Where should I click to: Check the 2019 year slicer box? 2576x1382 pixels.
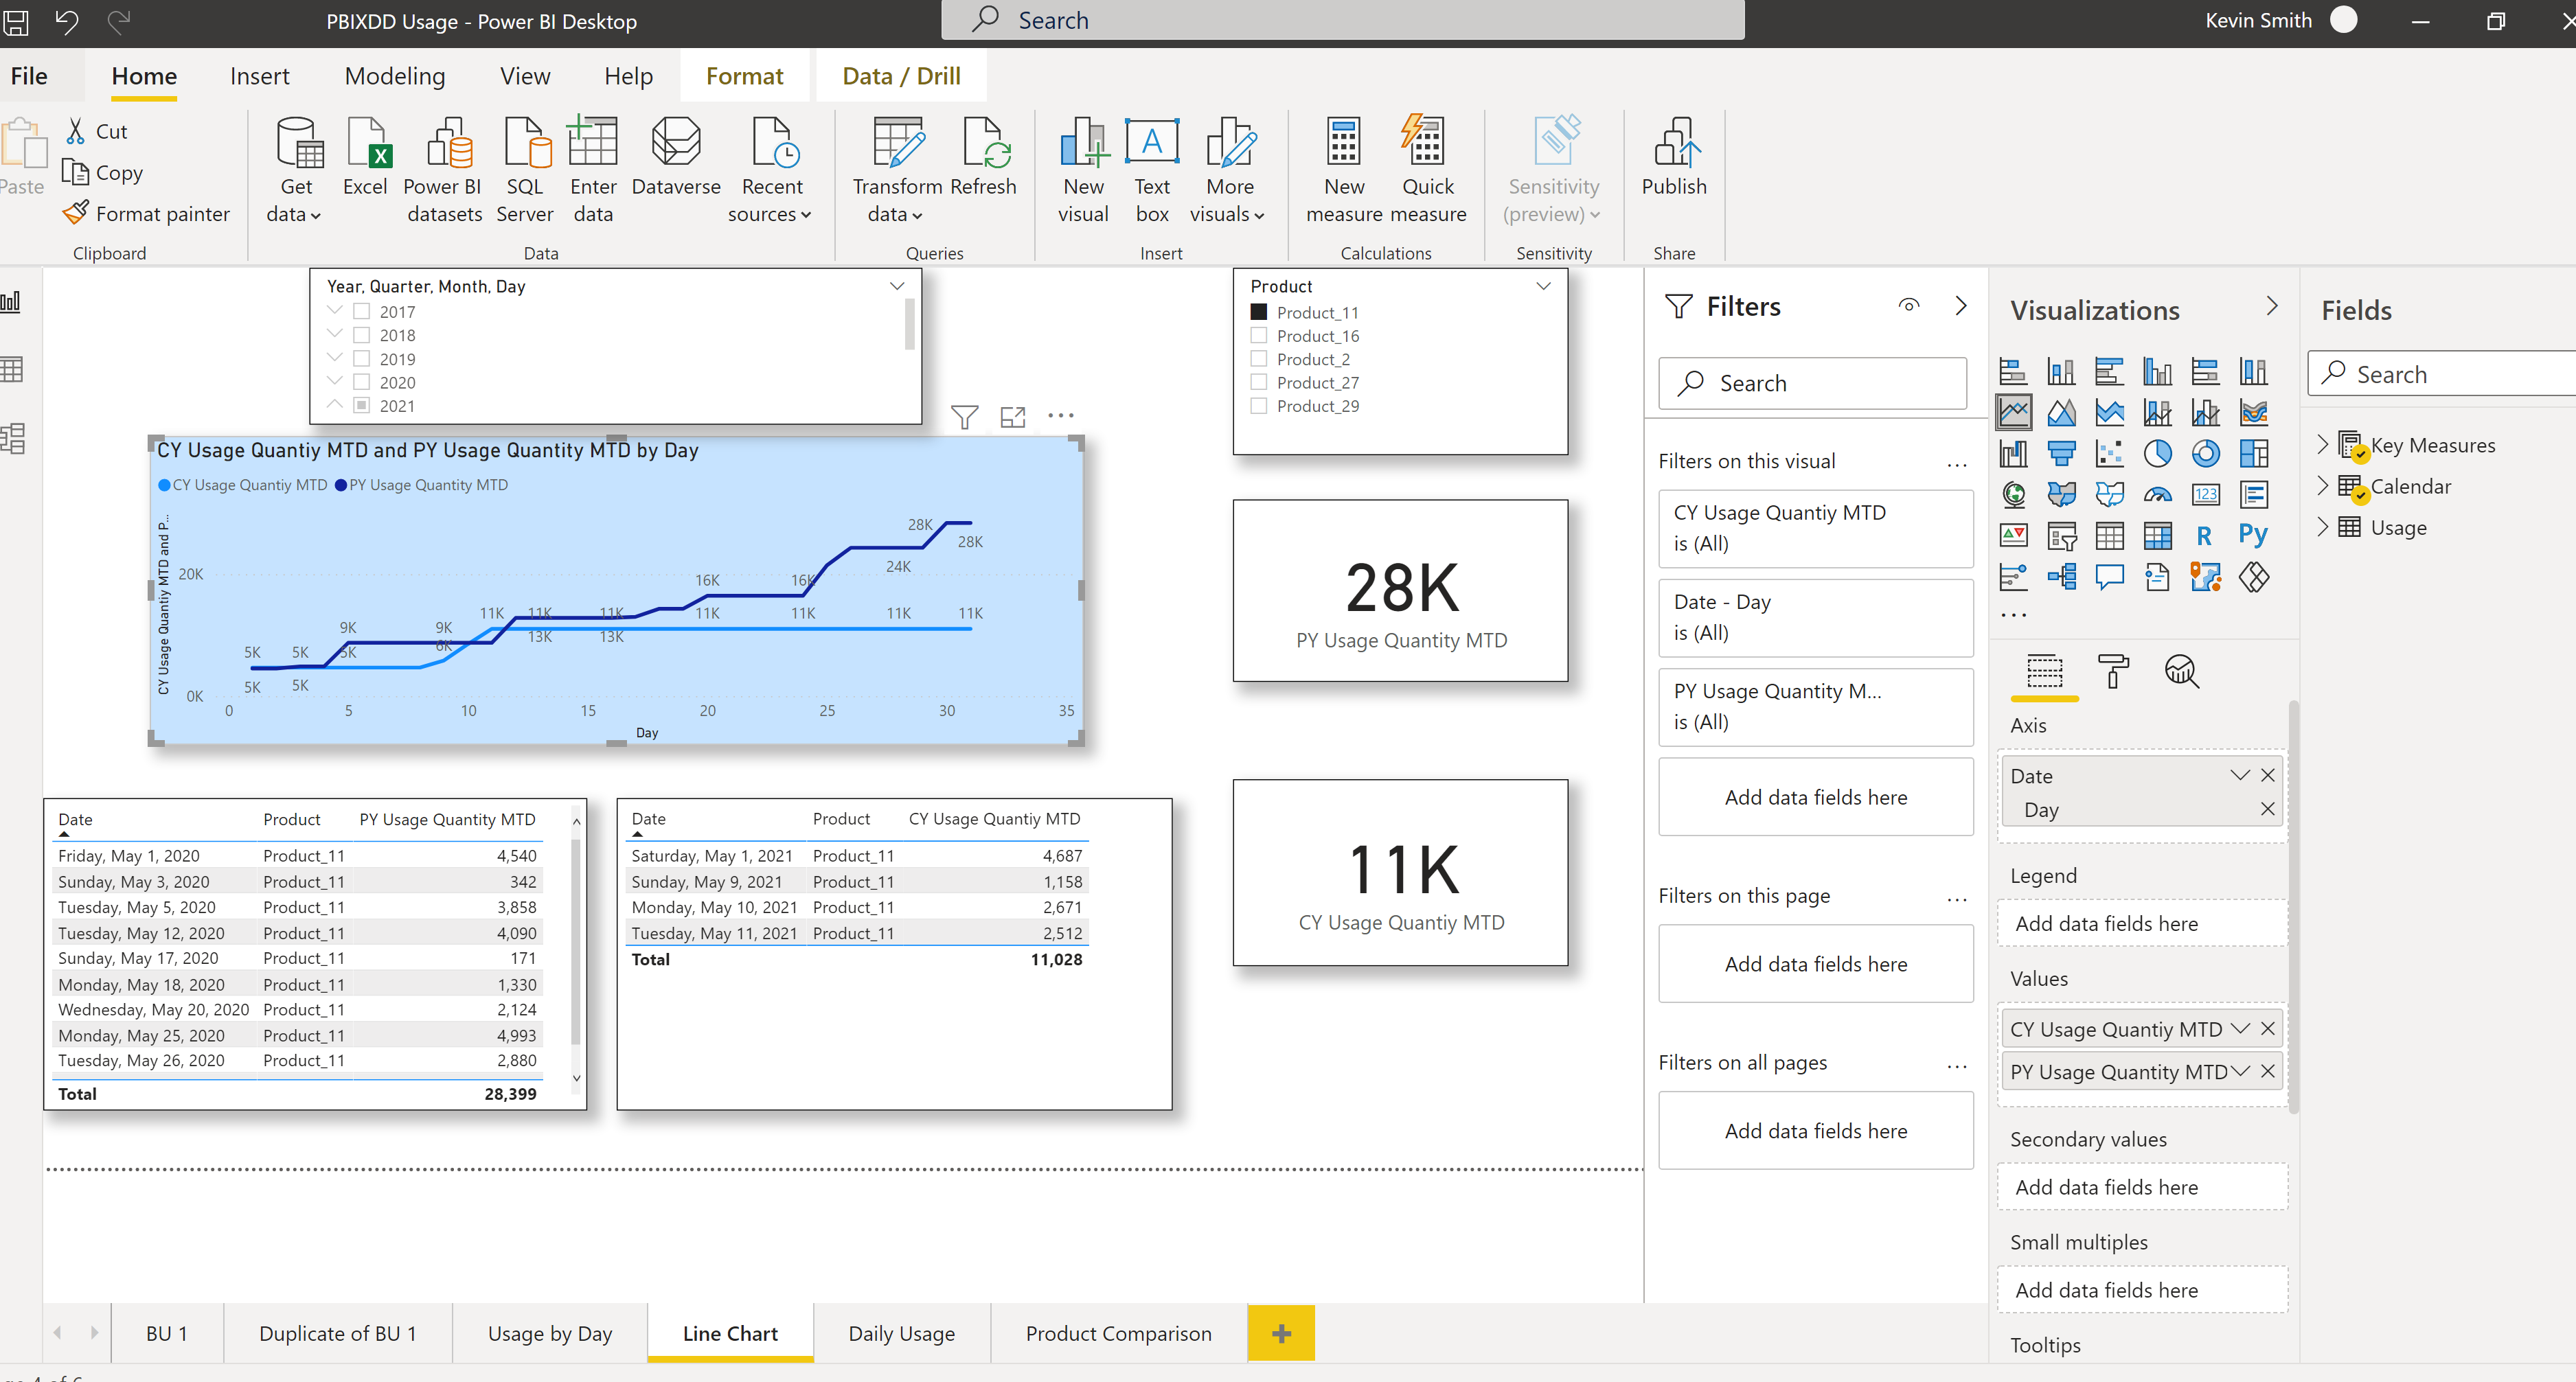[x=362, y=359]
